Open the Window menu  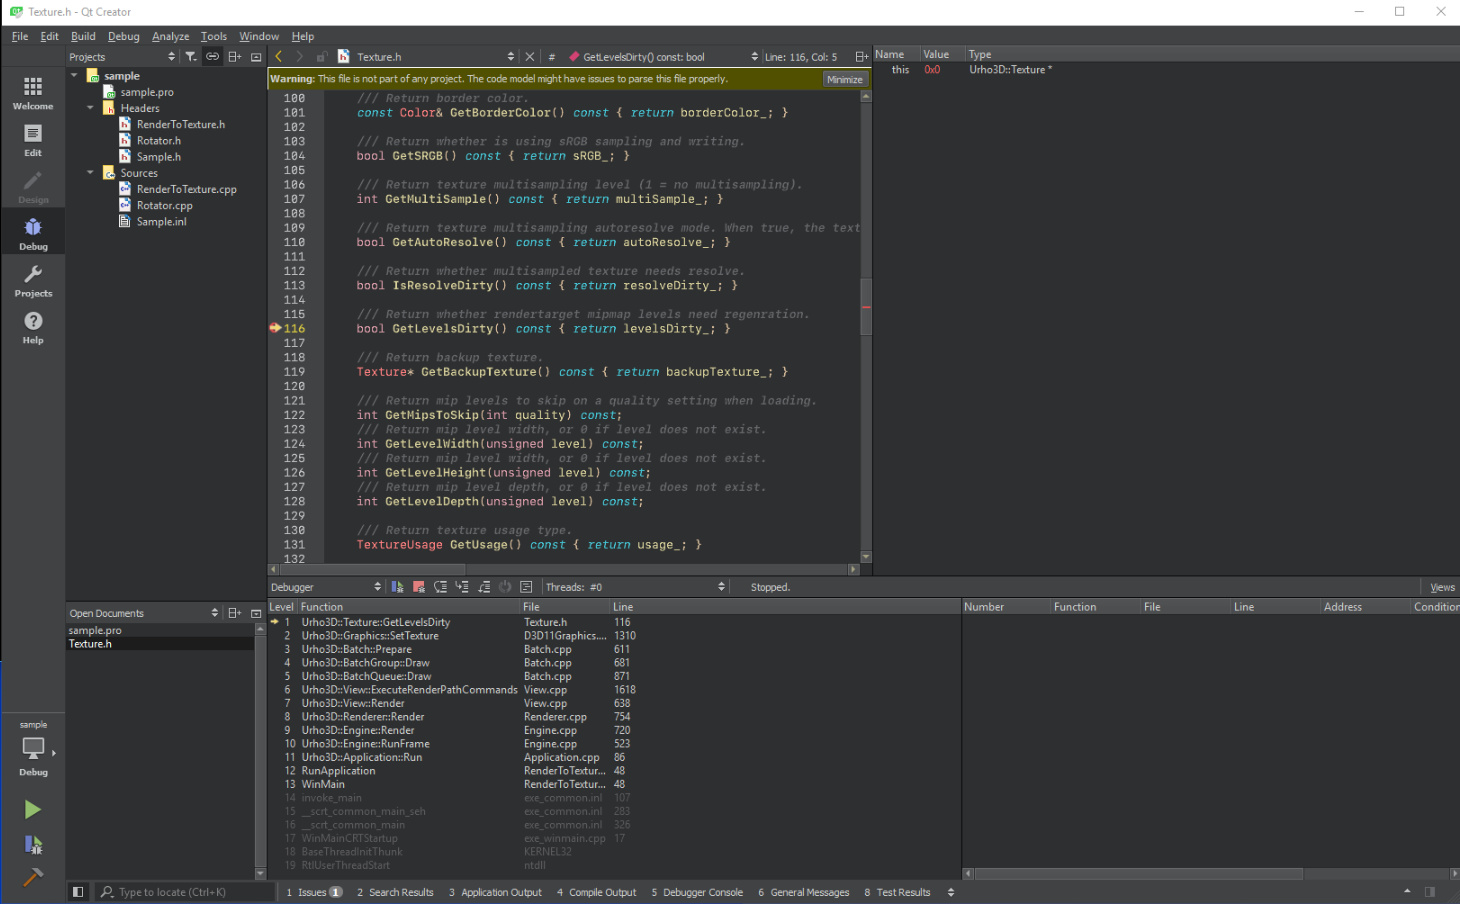coord(259,36)
